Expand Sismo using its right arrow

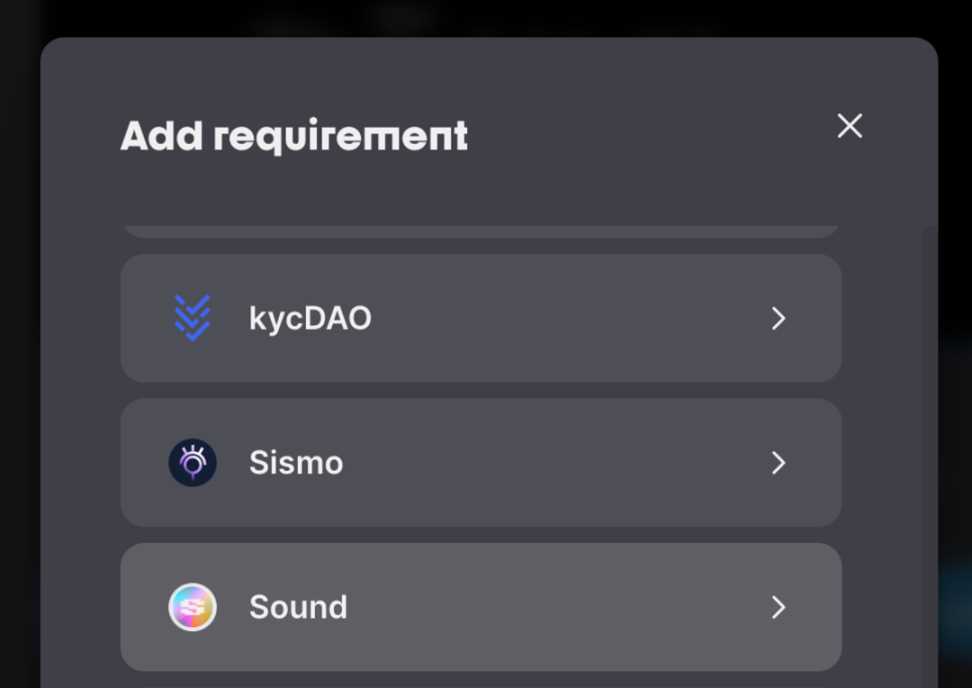[778, 463]
